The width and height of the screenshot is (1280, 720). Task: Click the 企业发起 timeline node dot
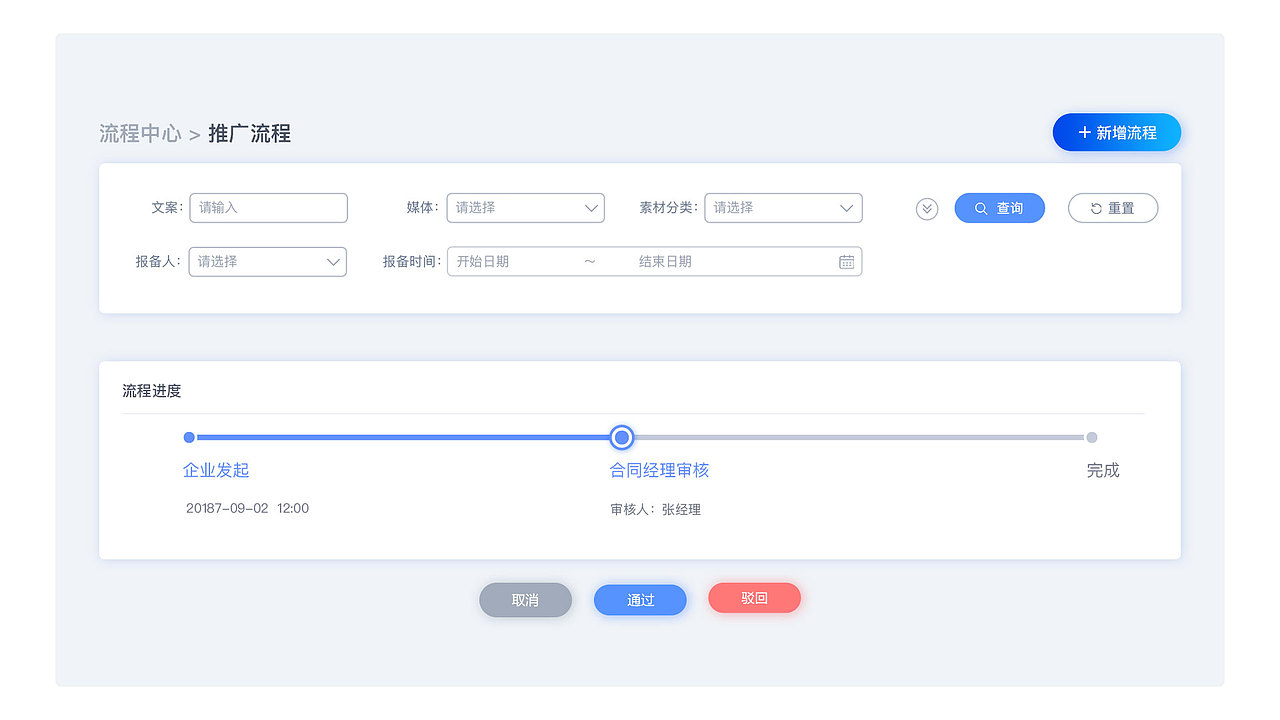pos(189,437)
